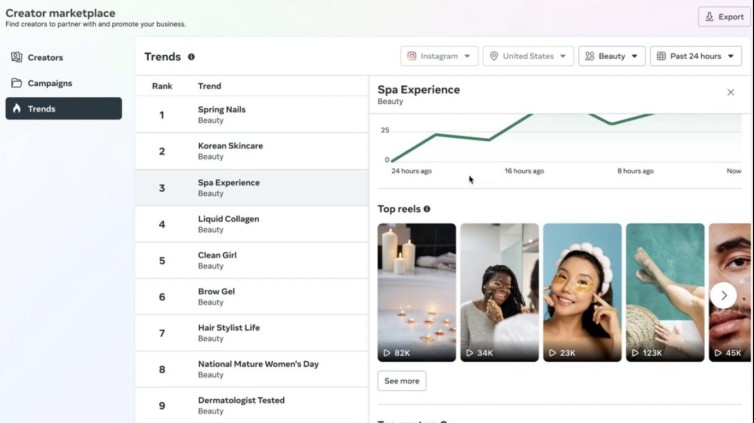Go to the Creators section
The height and width of the screenshot is (423, 754).
[63, 57]
